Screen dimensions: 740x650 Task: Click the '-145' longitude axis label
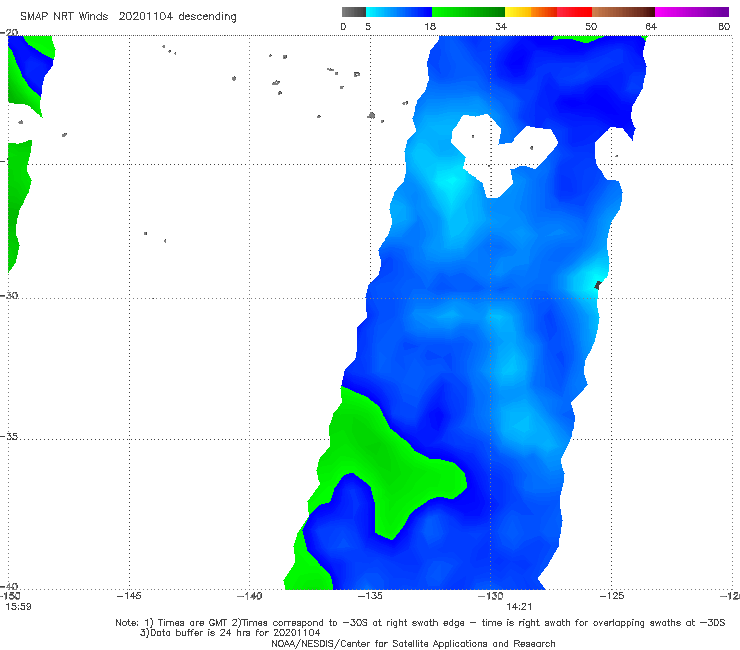point(129,596)
